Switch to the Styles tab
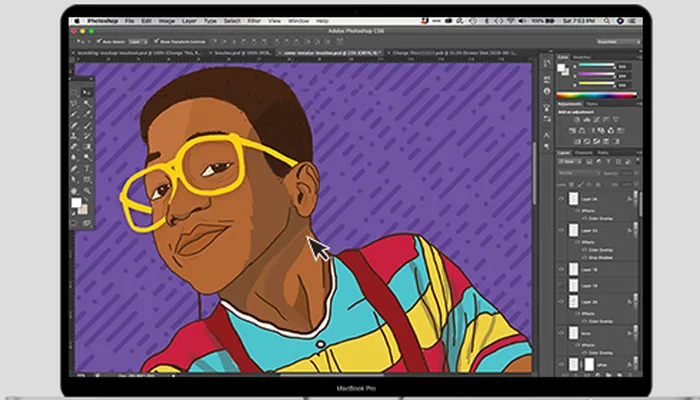700x400 pixels. pos(592,104)
